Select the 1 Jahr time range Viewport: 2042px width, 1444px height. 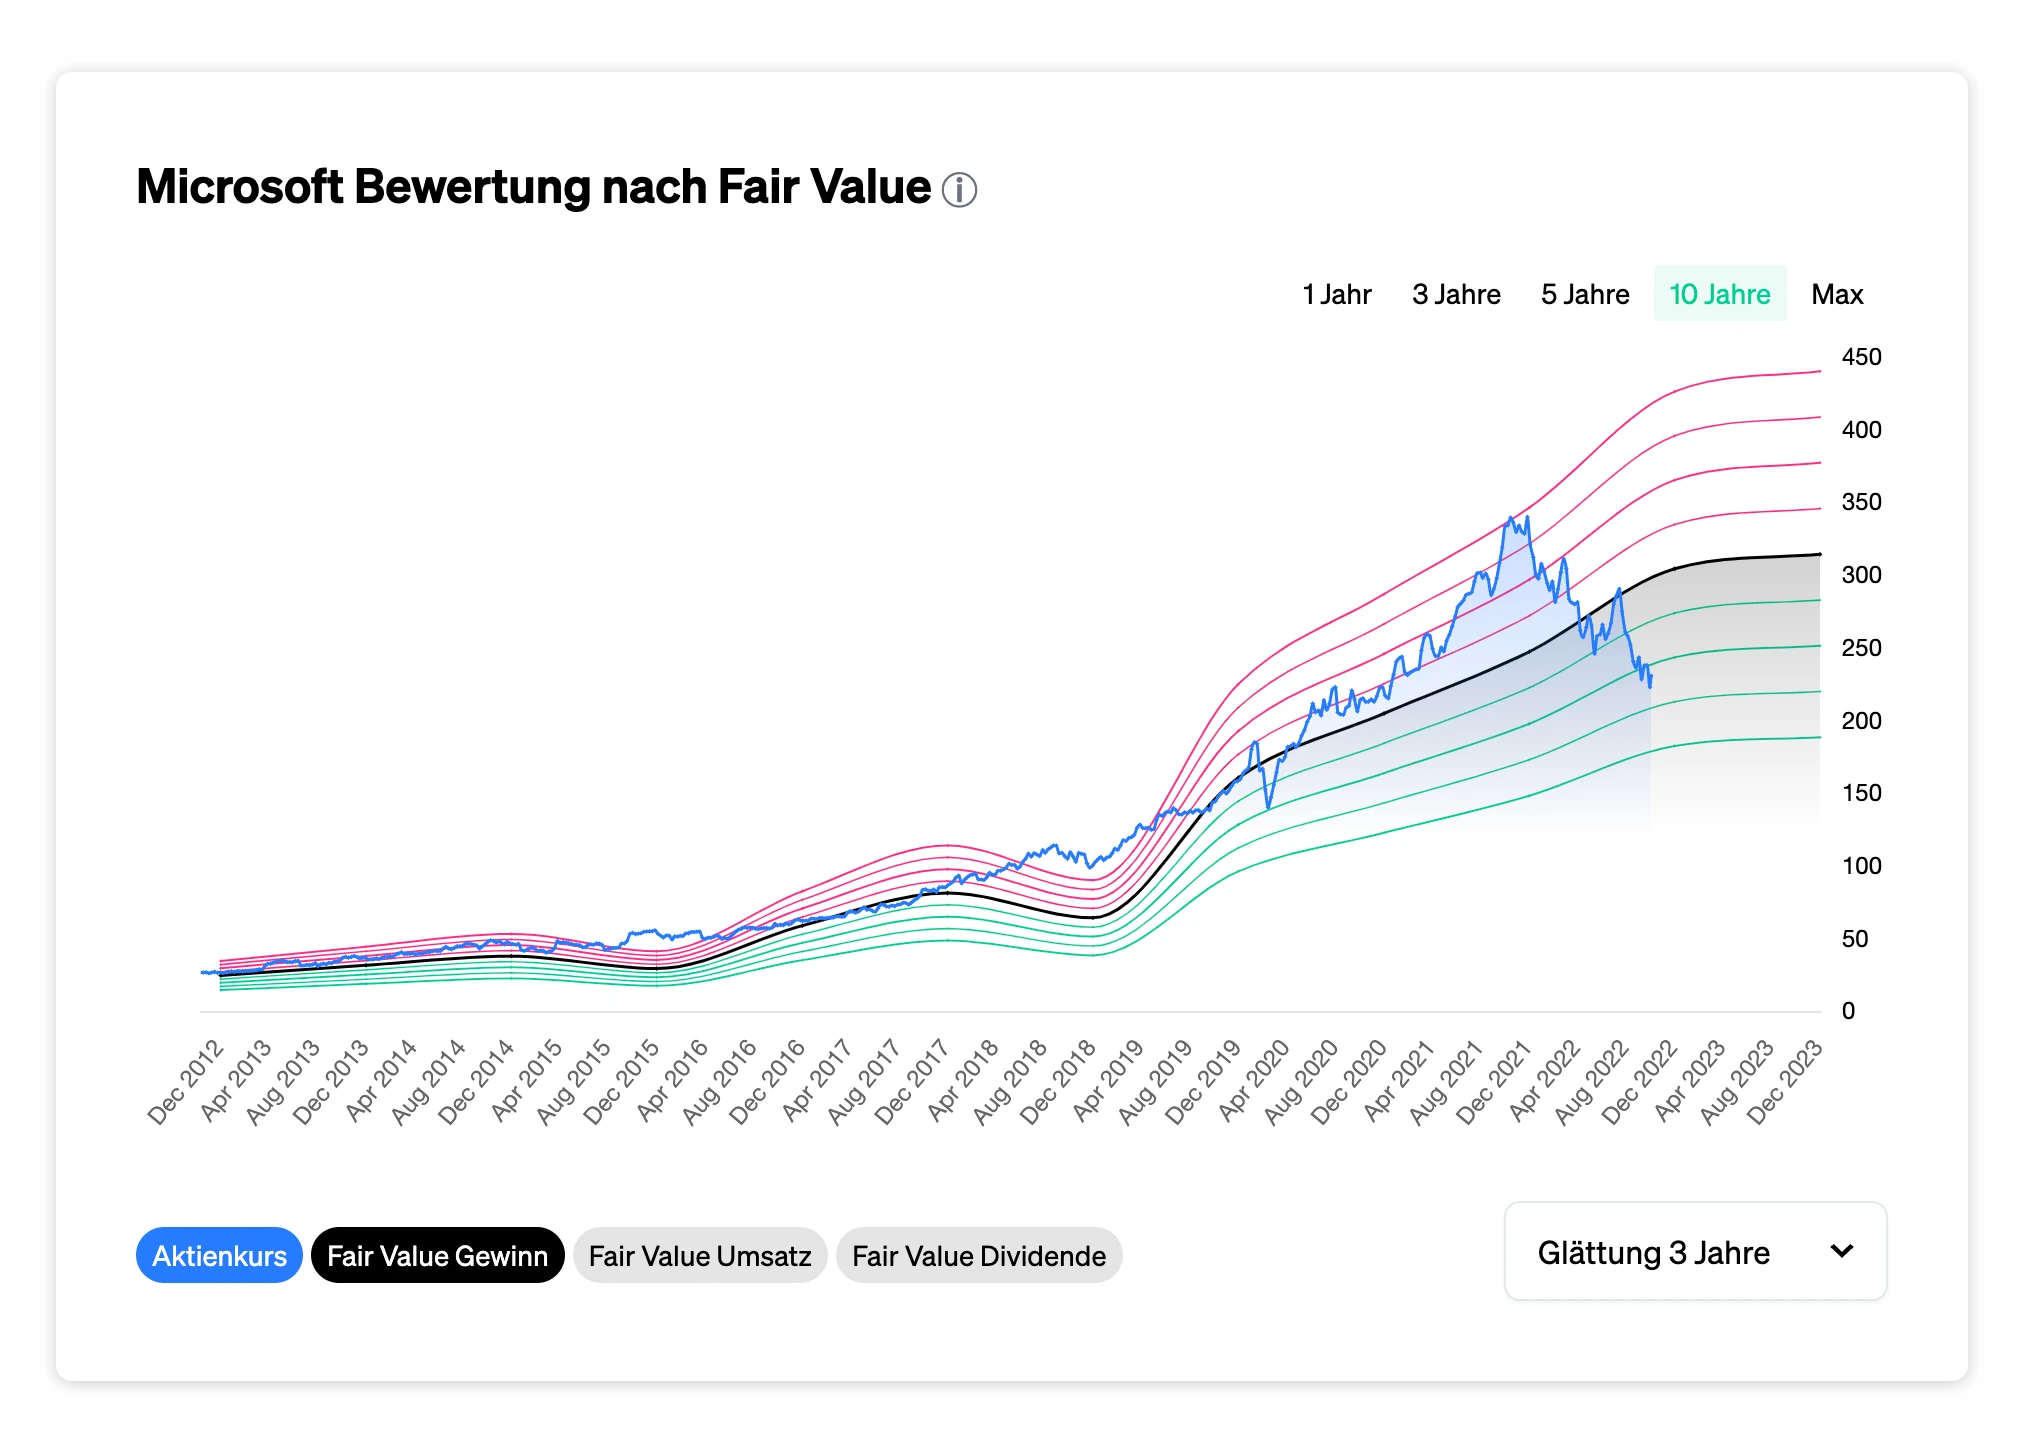pos(1336,295)
